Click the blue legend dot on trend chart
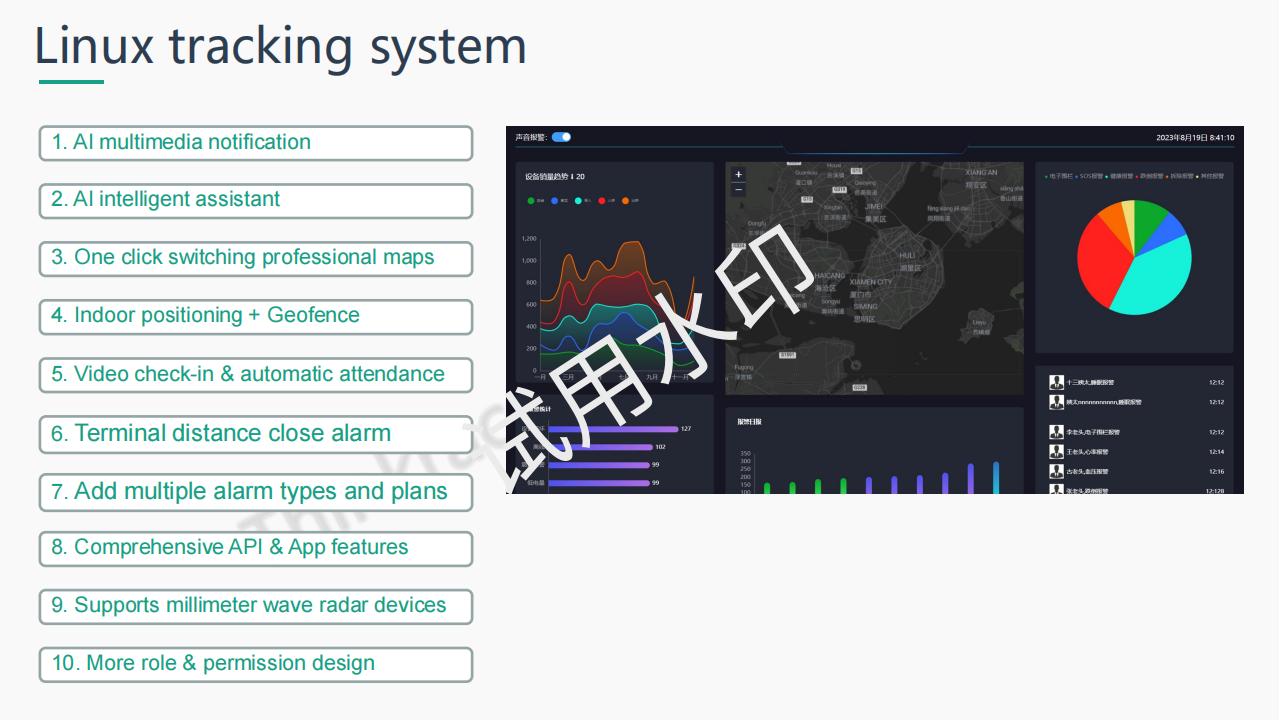 554,201
